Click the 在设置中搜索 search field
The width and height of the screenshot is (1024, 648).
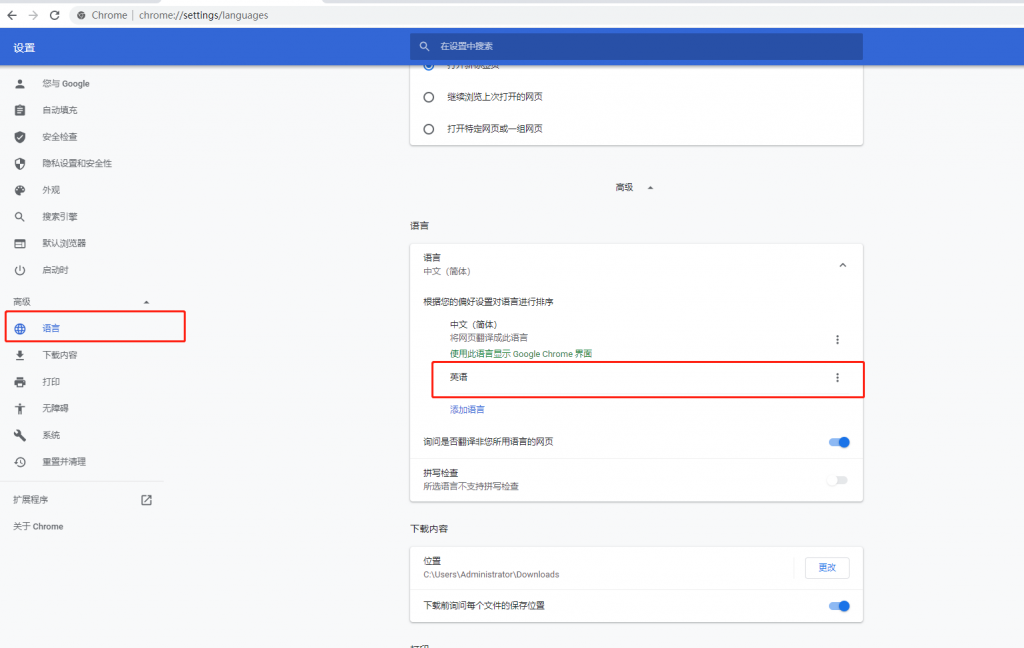click(636, 46)
